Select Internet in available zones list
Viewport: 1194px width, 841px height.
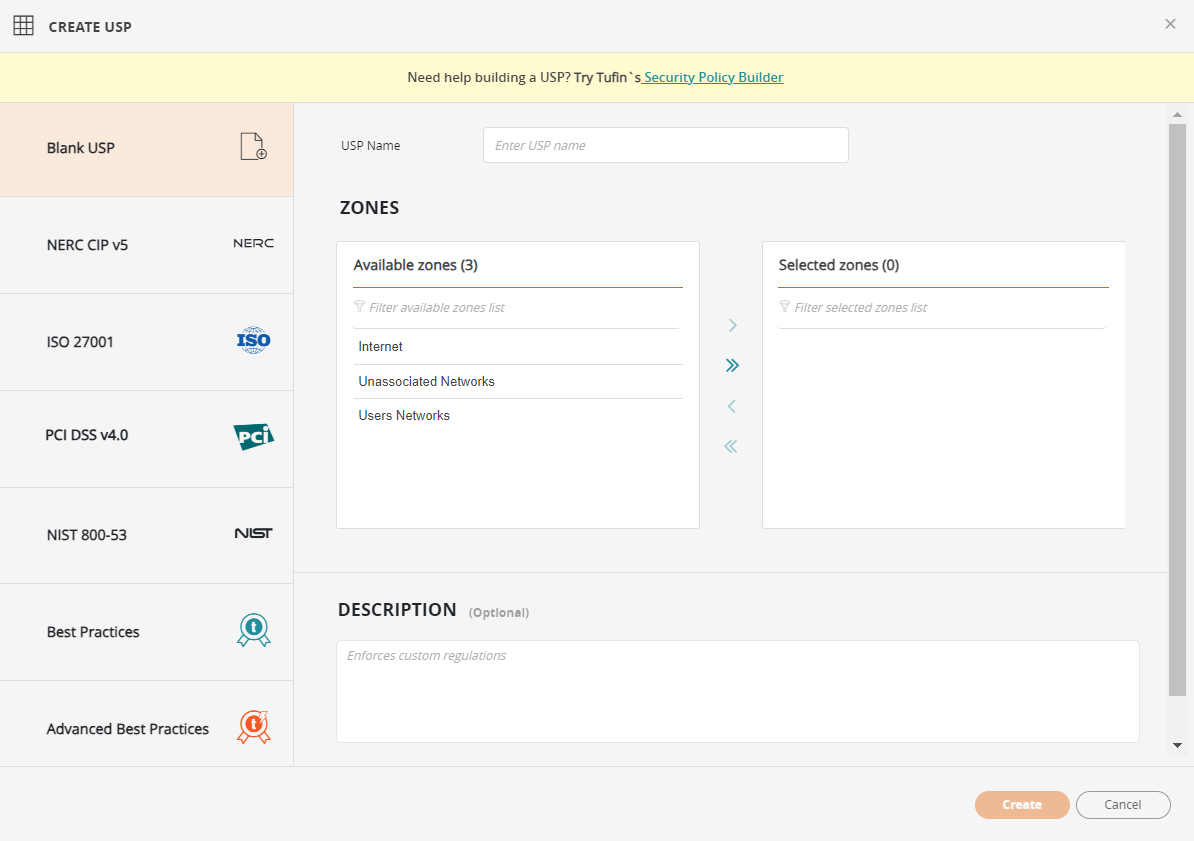coord(381,347)
